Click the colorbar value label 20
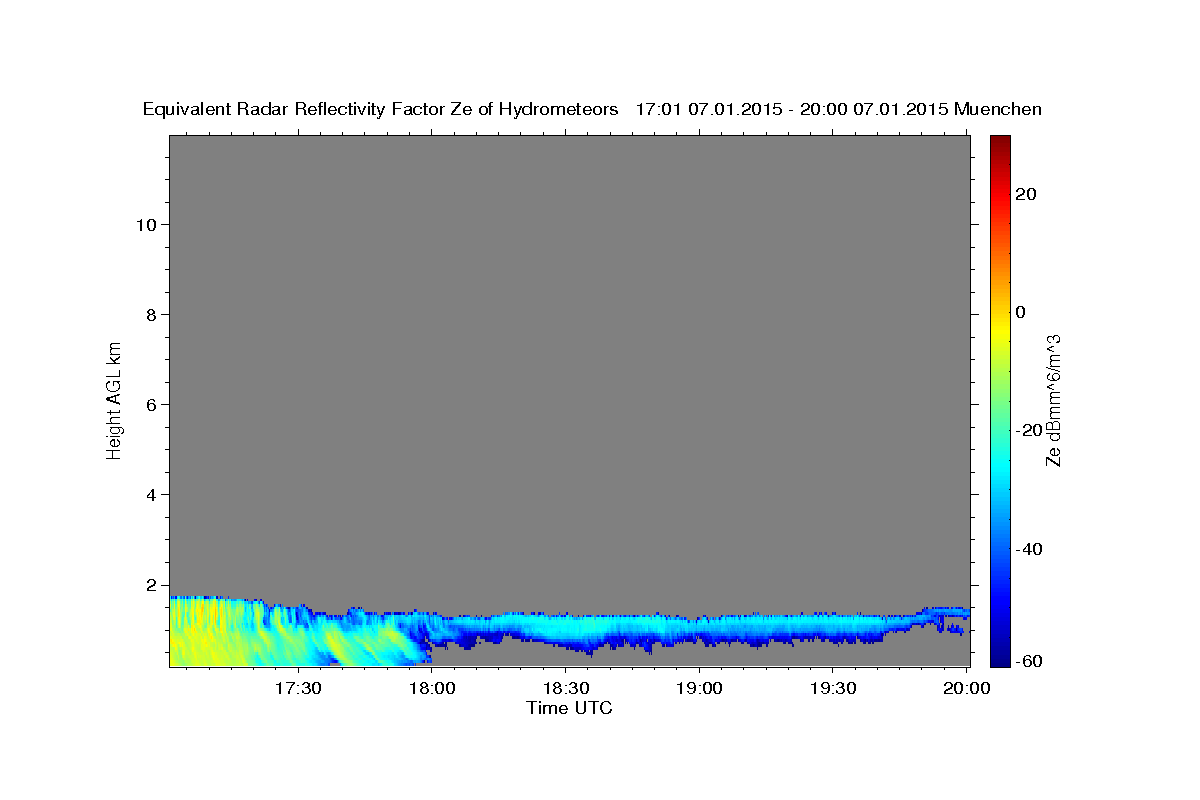1200x800 pixels. pos(1027,194)
